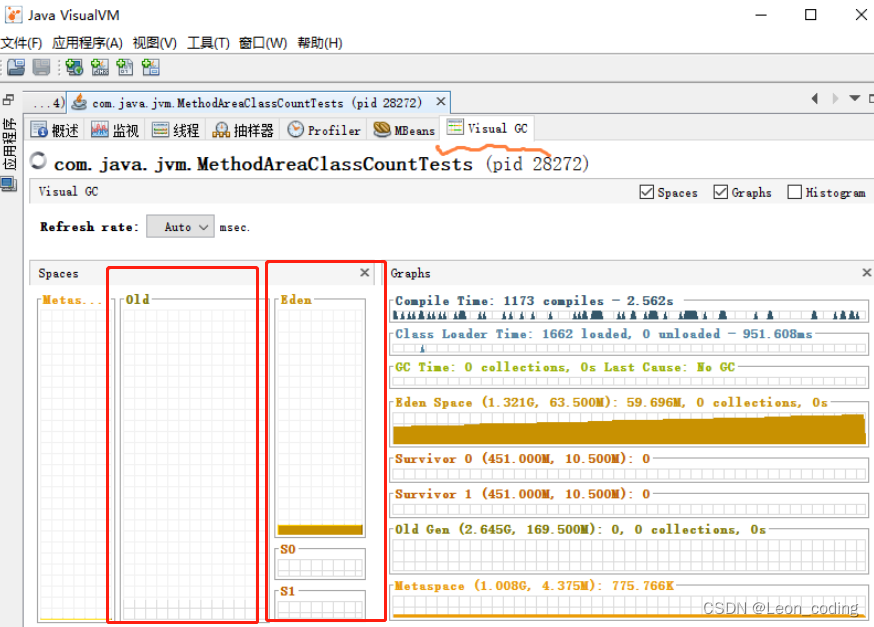Screen dimensions: 874x627
Task: Open the document list dropdown arrow
Action: (854, 99)
